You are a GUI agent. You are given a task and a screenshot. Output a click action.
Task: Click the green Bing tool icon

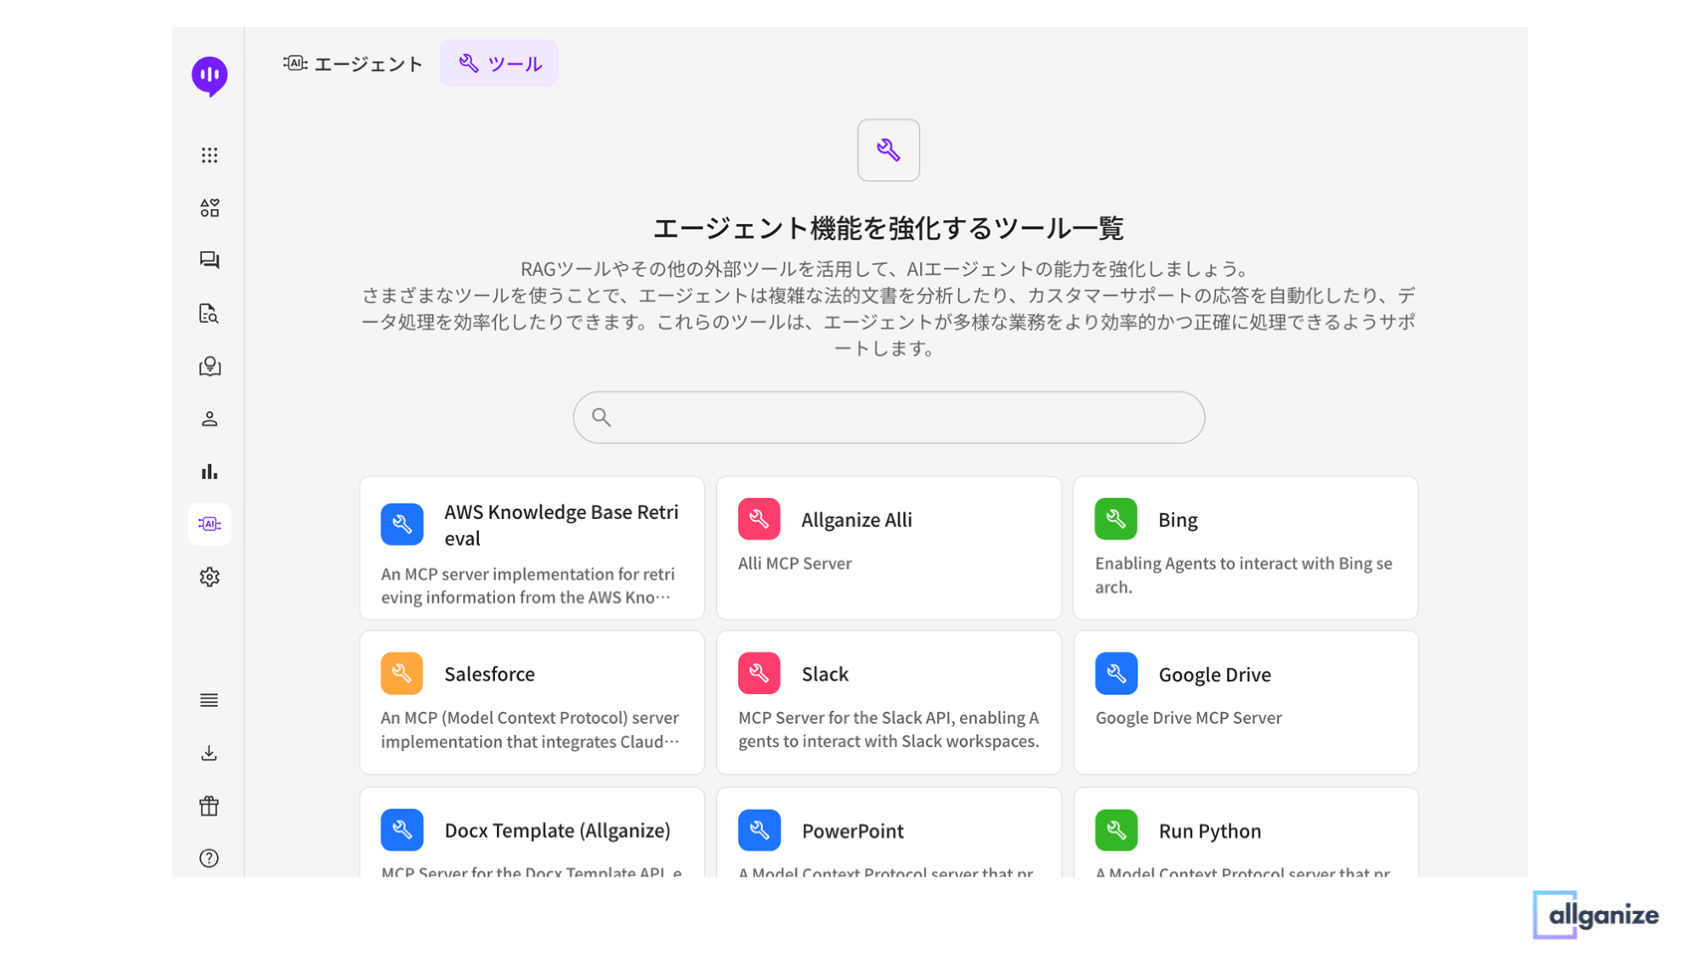pos(1116,519)
